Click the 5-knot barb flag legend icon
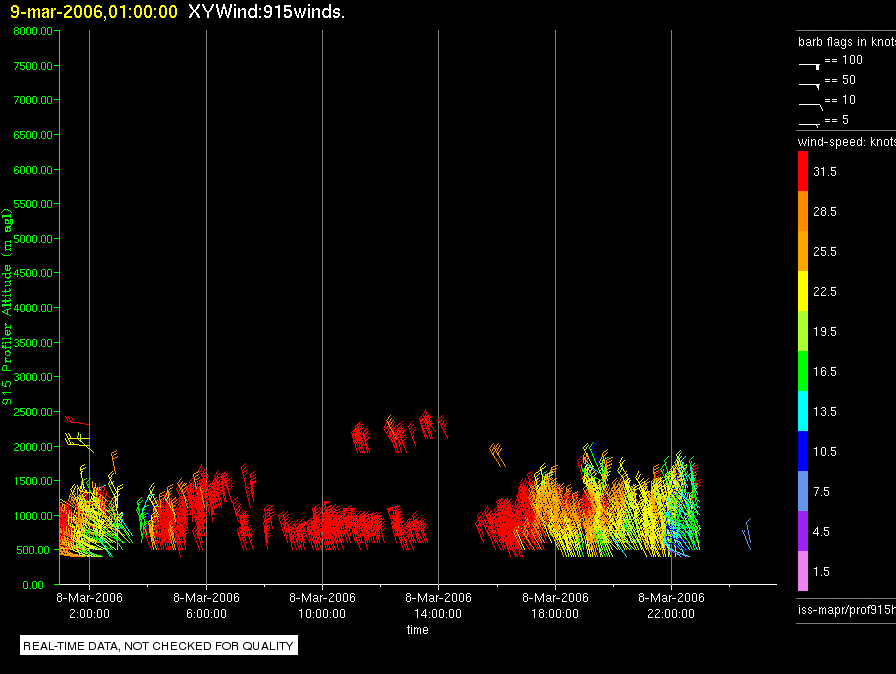 pyautogui.click(x=809, y=124)
